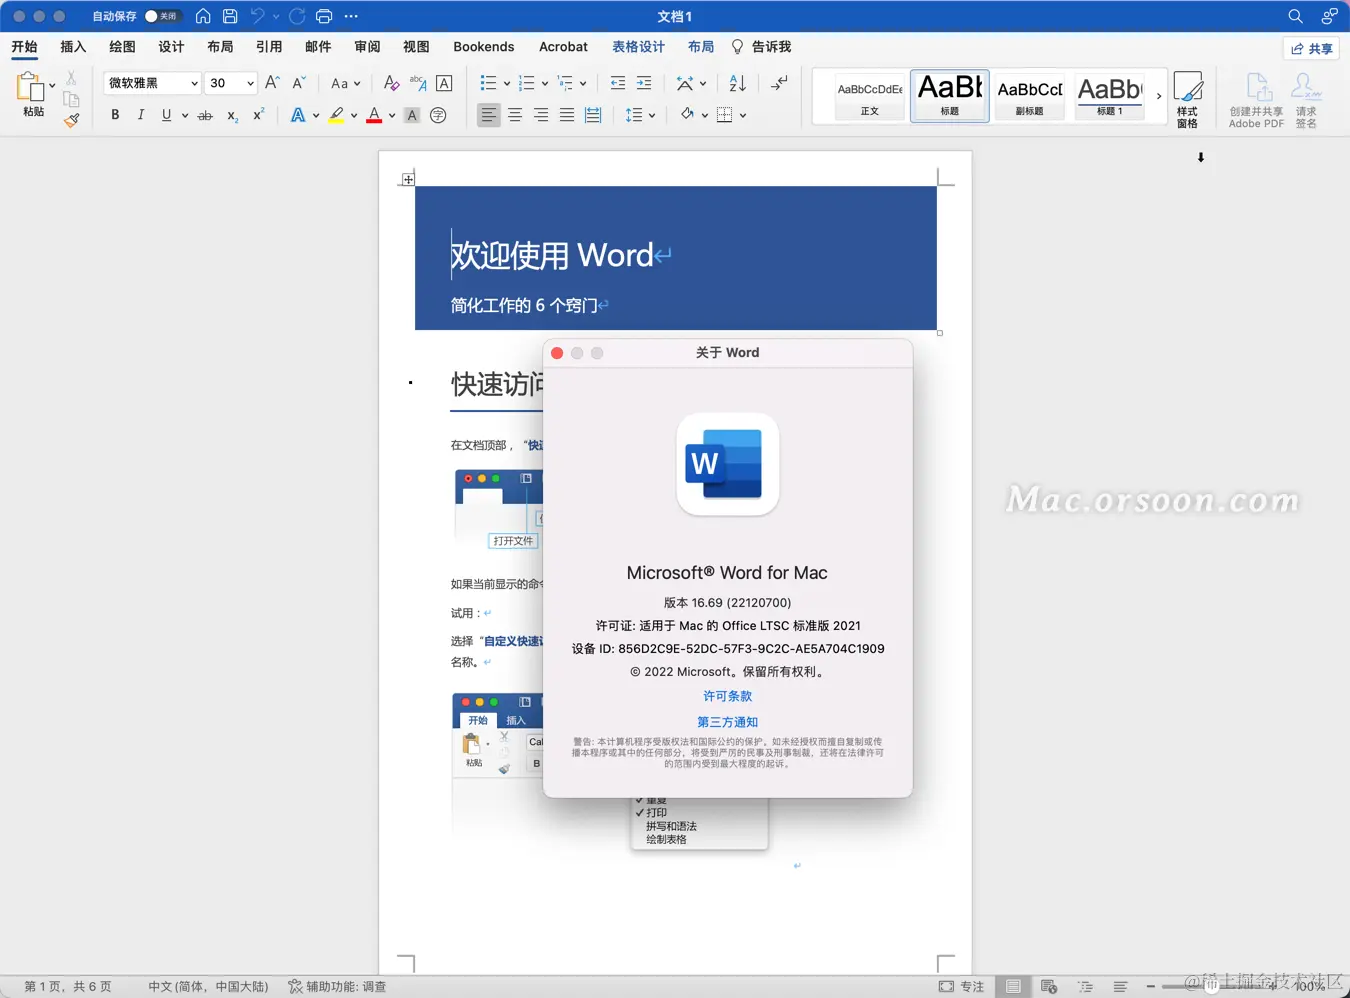
Task: Toggle Align Left button
Action: [488, 115]
